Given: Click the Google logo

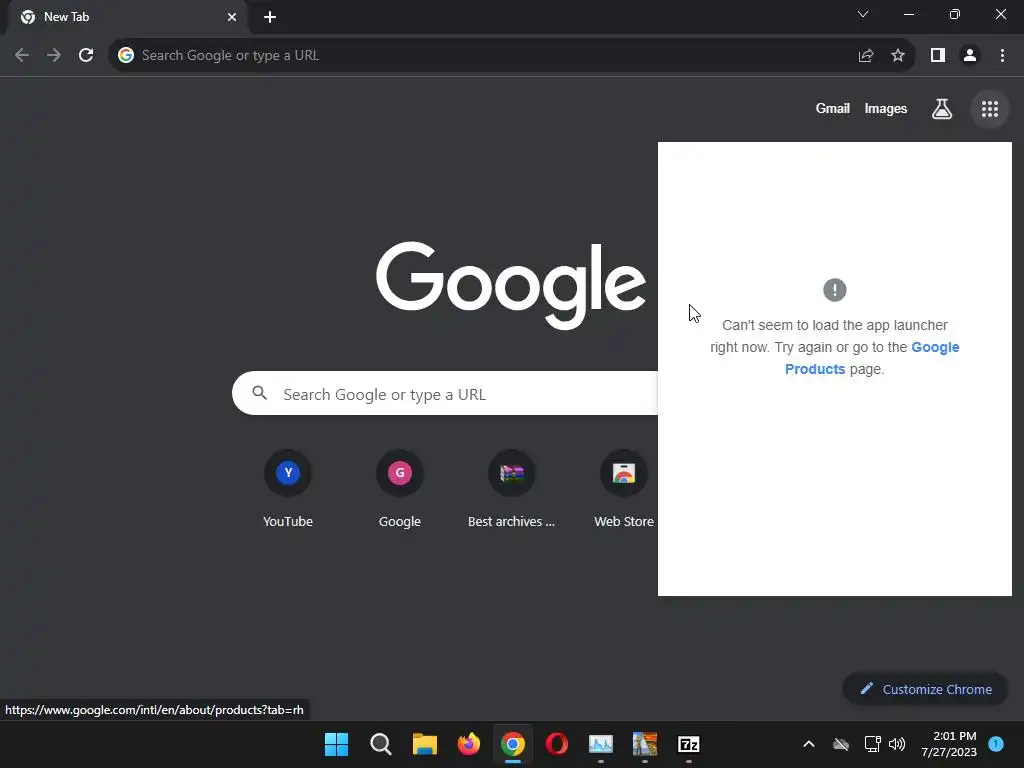Looking at the screenshot, I should pos(511,285).
